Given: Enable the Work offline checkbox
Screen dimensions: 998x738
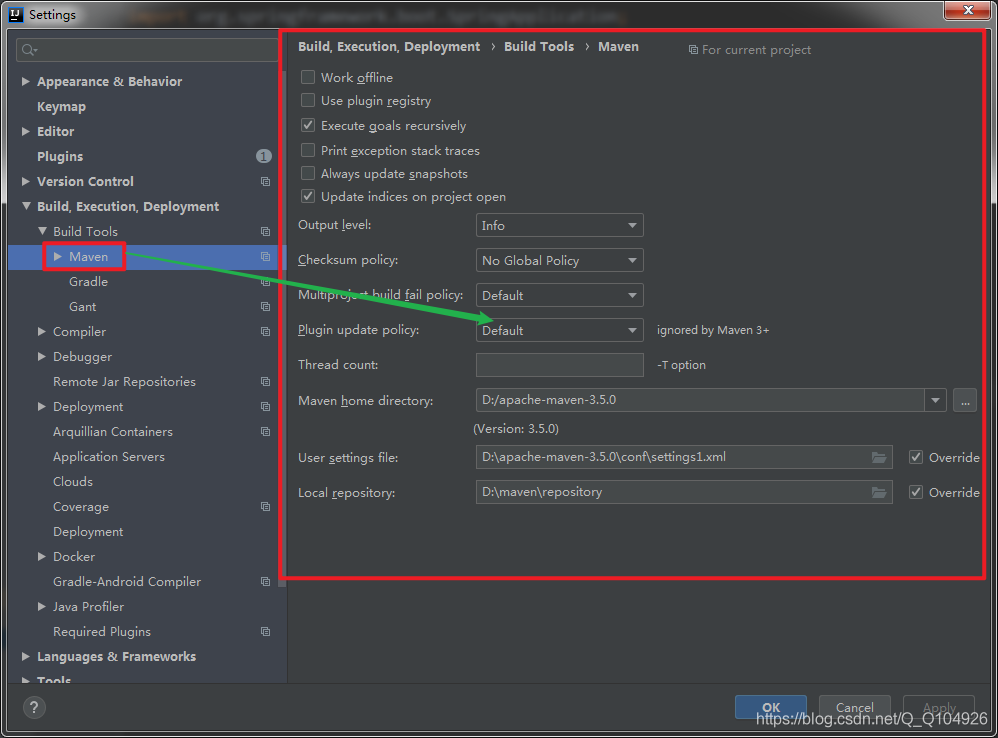Looking at the screenshot, I should [x=307, y=77].
